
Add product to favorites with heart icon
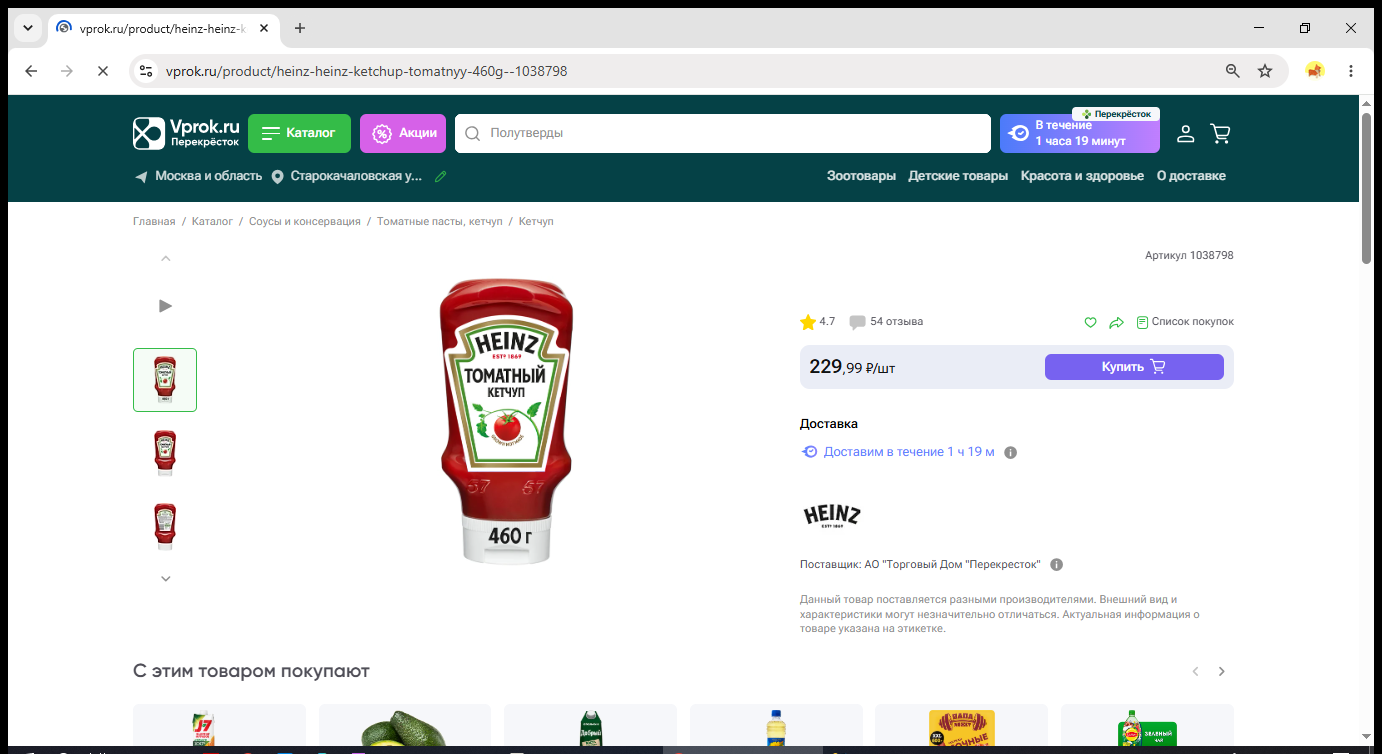click(1091, 322)
